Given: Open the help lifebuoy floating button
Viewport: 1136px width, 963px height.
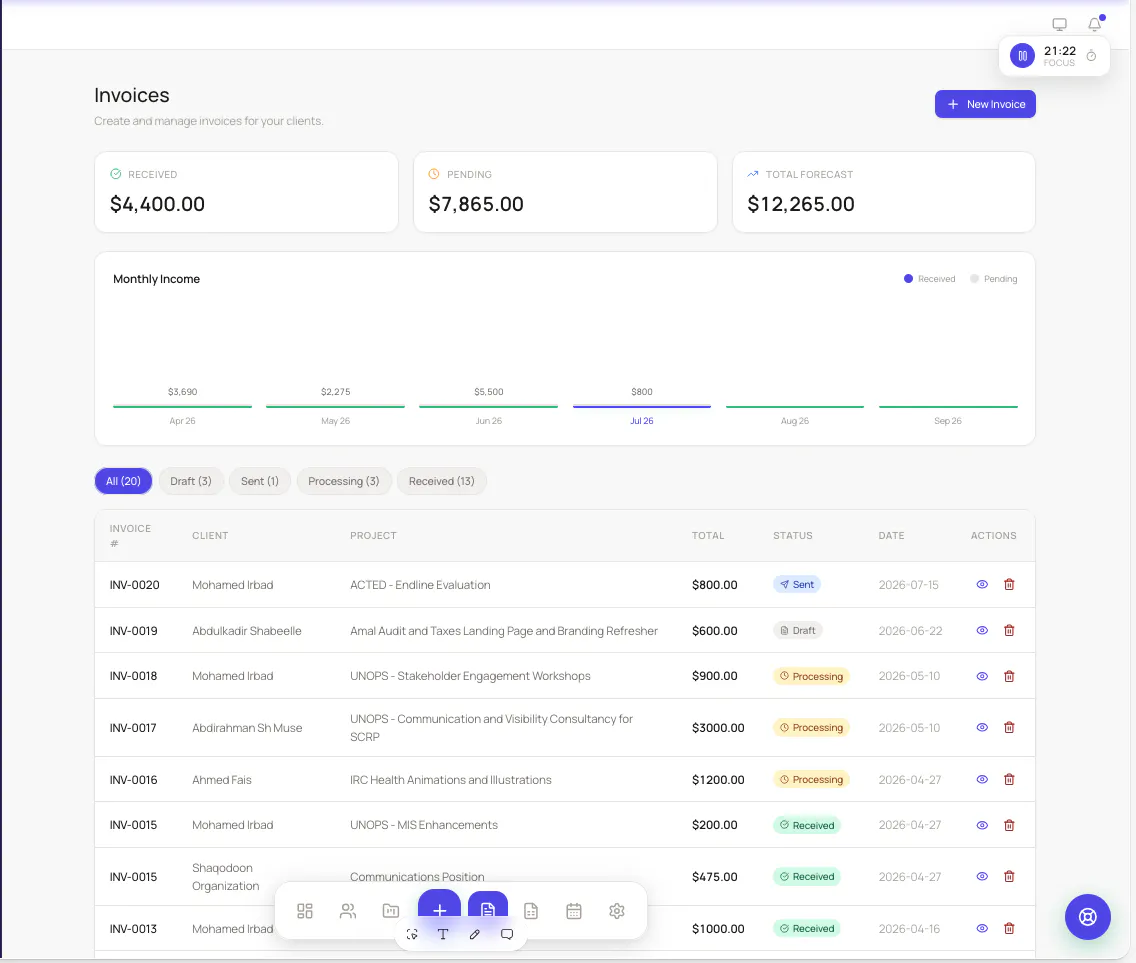Looking at the screenshot, I should tap(1087, 917).
